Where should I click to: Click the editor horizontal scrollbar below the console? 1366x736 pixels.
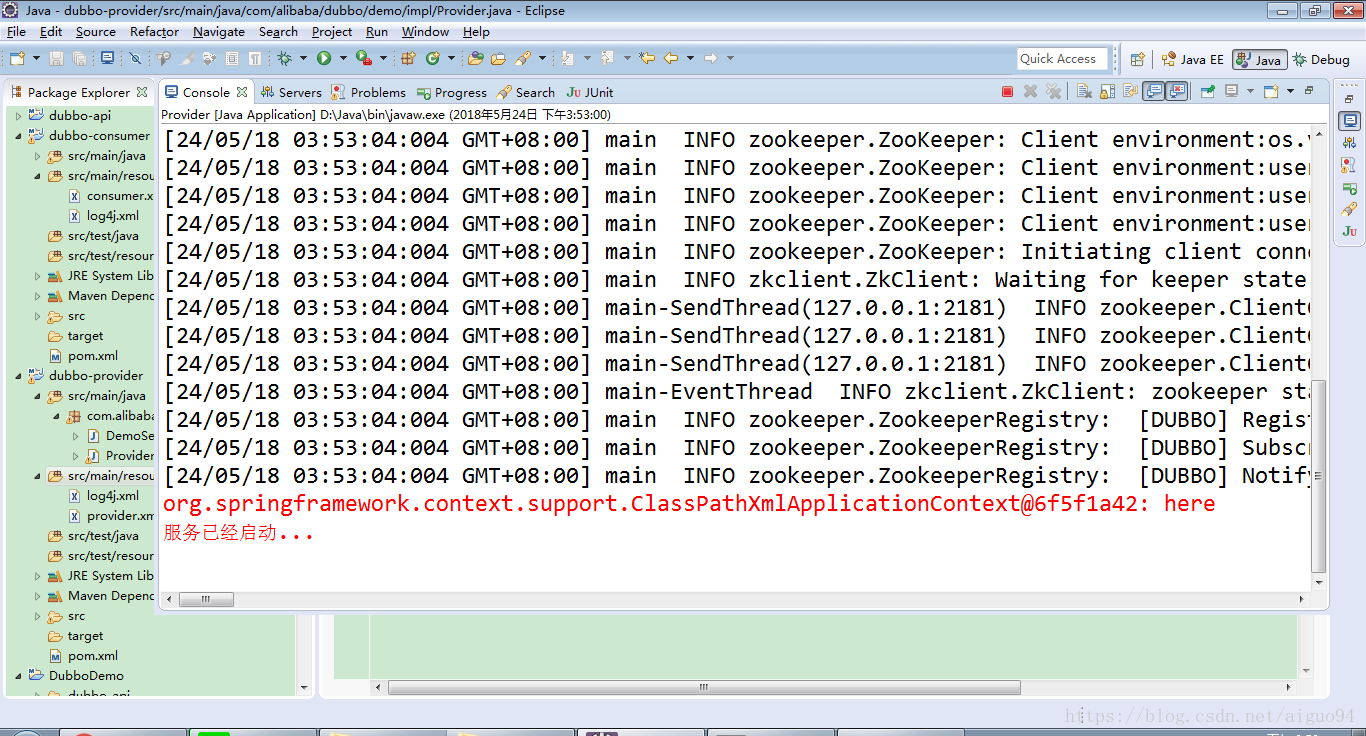tap(704, 688)
